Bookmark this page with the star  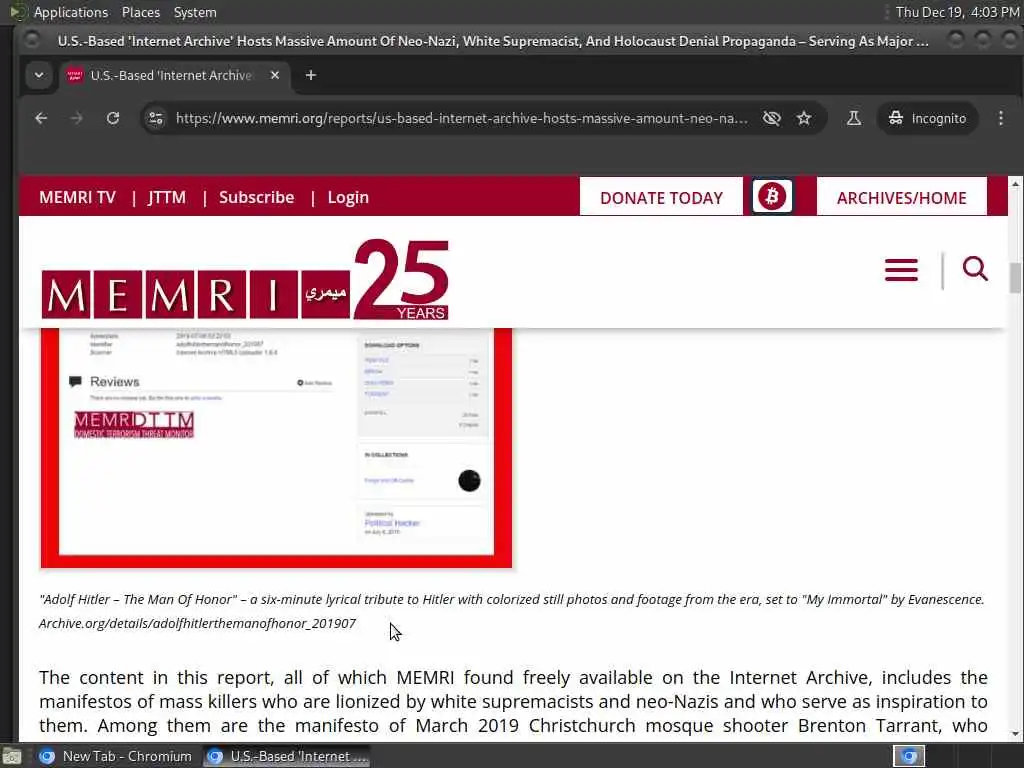(804, 118)
